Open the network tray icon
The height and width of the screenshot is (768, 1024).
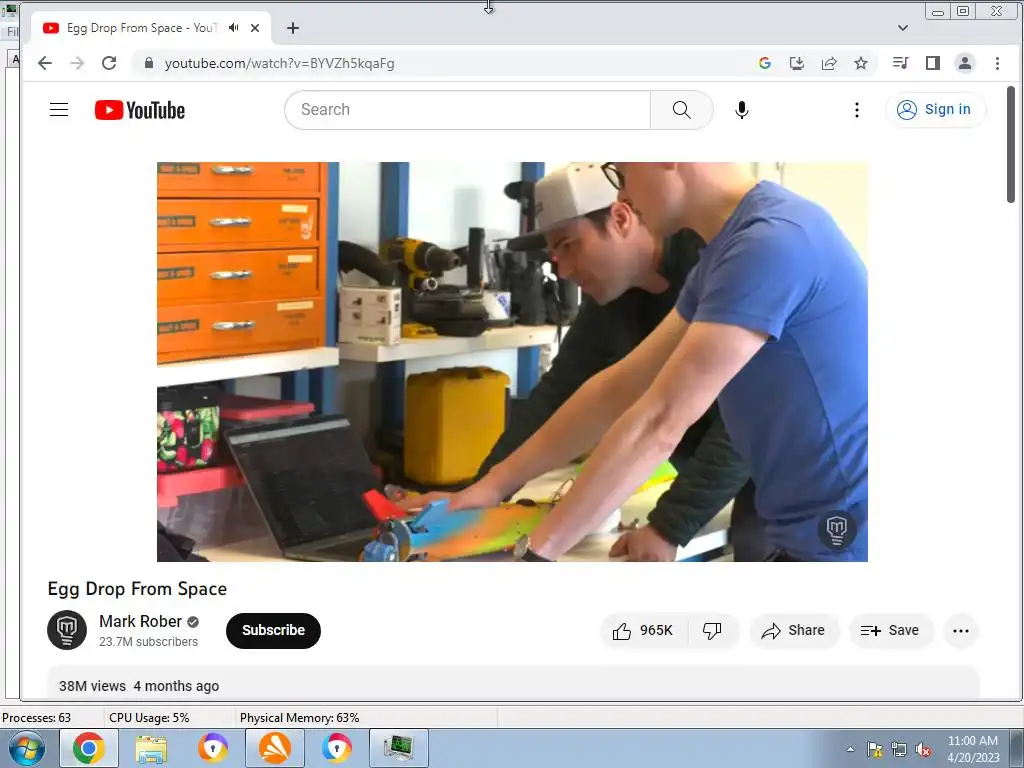click(899, 749)
